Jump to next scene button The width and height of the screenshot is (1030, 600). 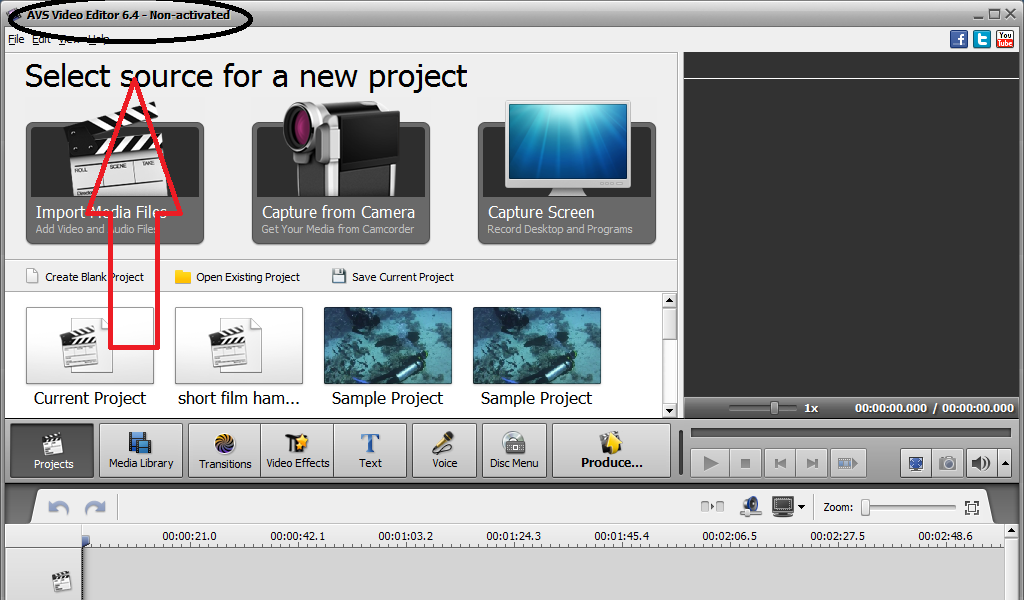(x=848, y=463)
